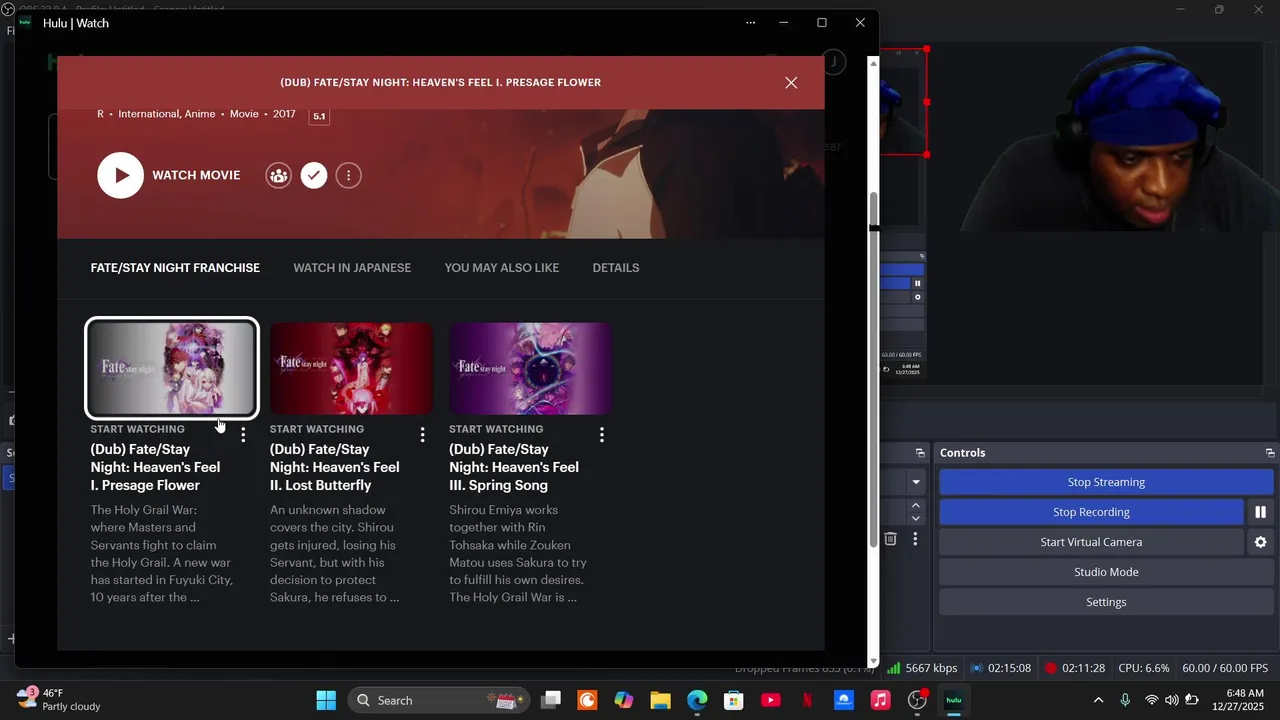Open the virtual camera settings gear in OBS

(1260, 542)
